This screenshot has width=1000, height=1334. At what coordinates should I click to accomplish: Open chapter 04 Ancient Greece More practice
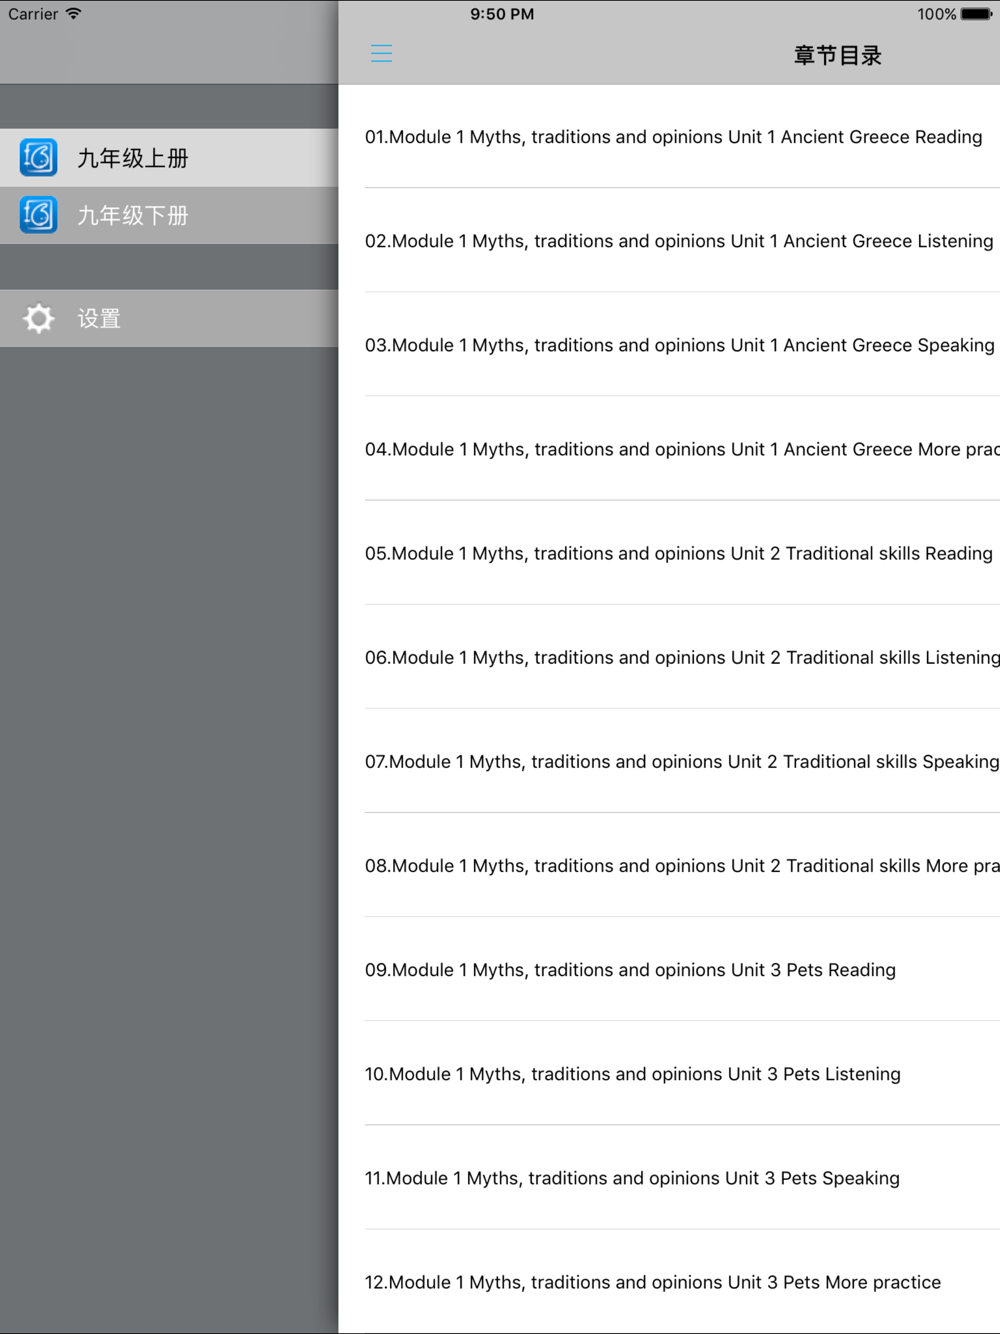point(682,449)
